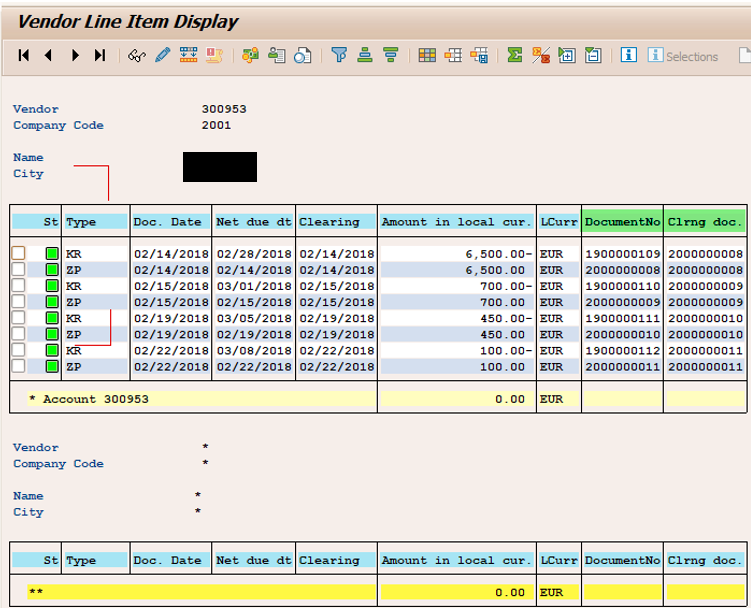
Task: Click the Display Document glasses icon
Action: click(x=137, y=56)
